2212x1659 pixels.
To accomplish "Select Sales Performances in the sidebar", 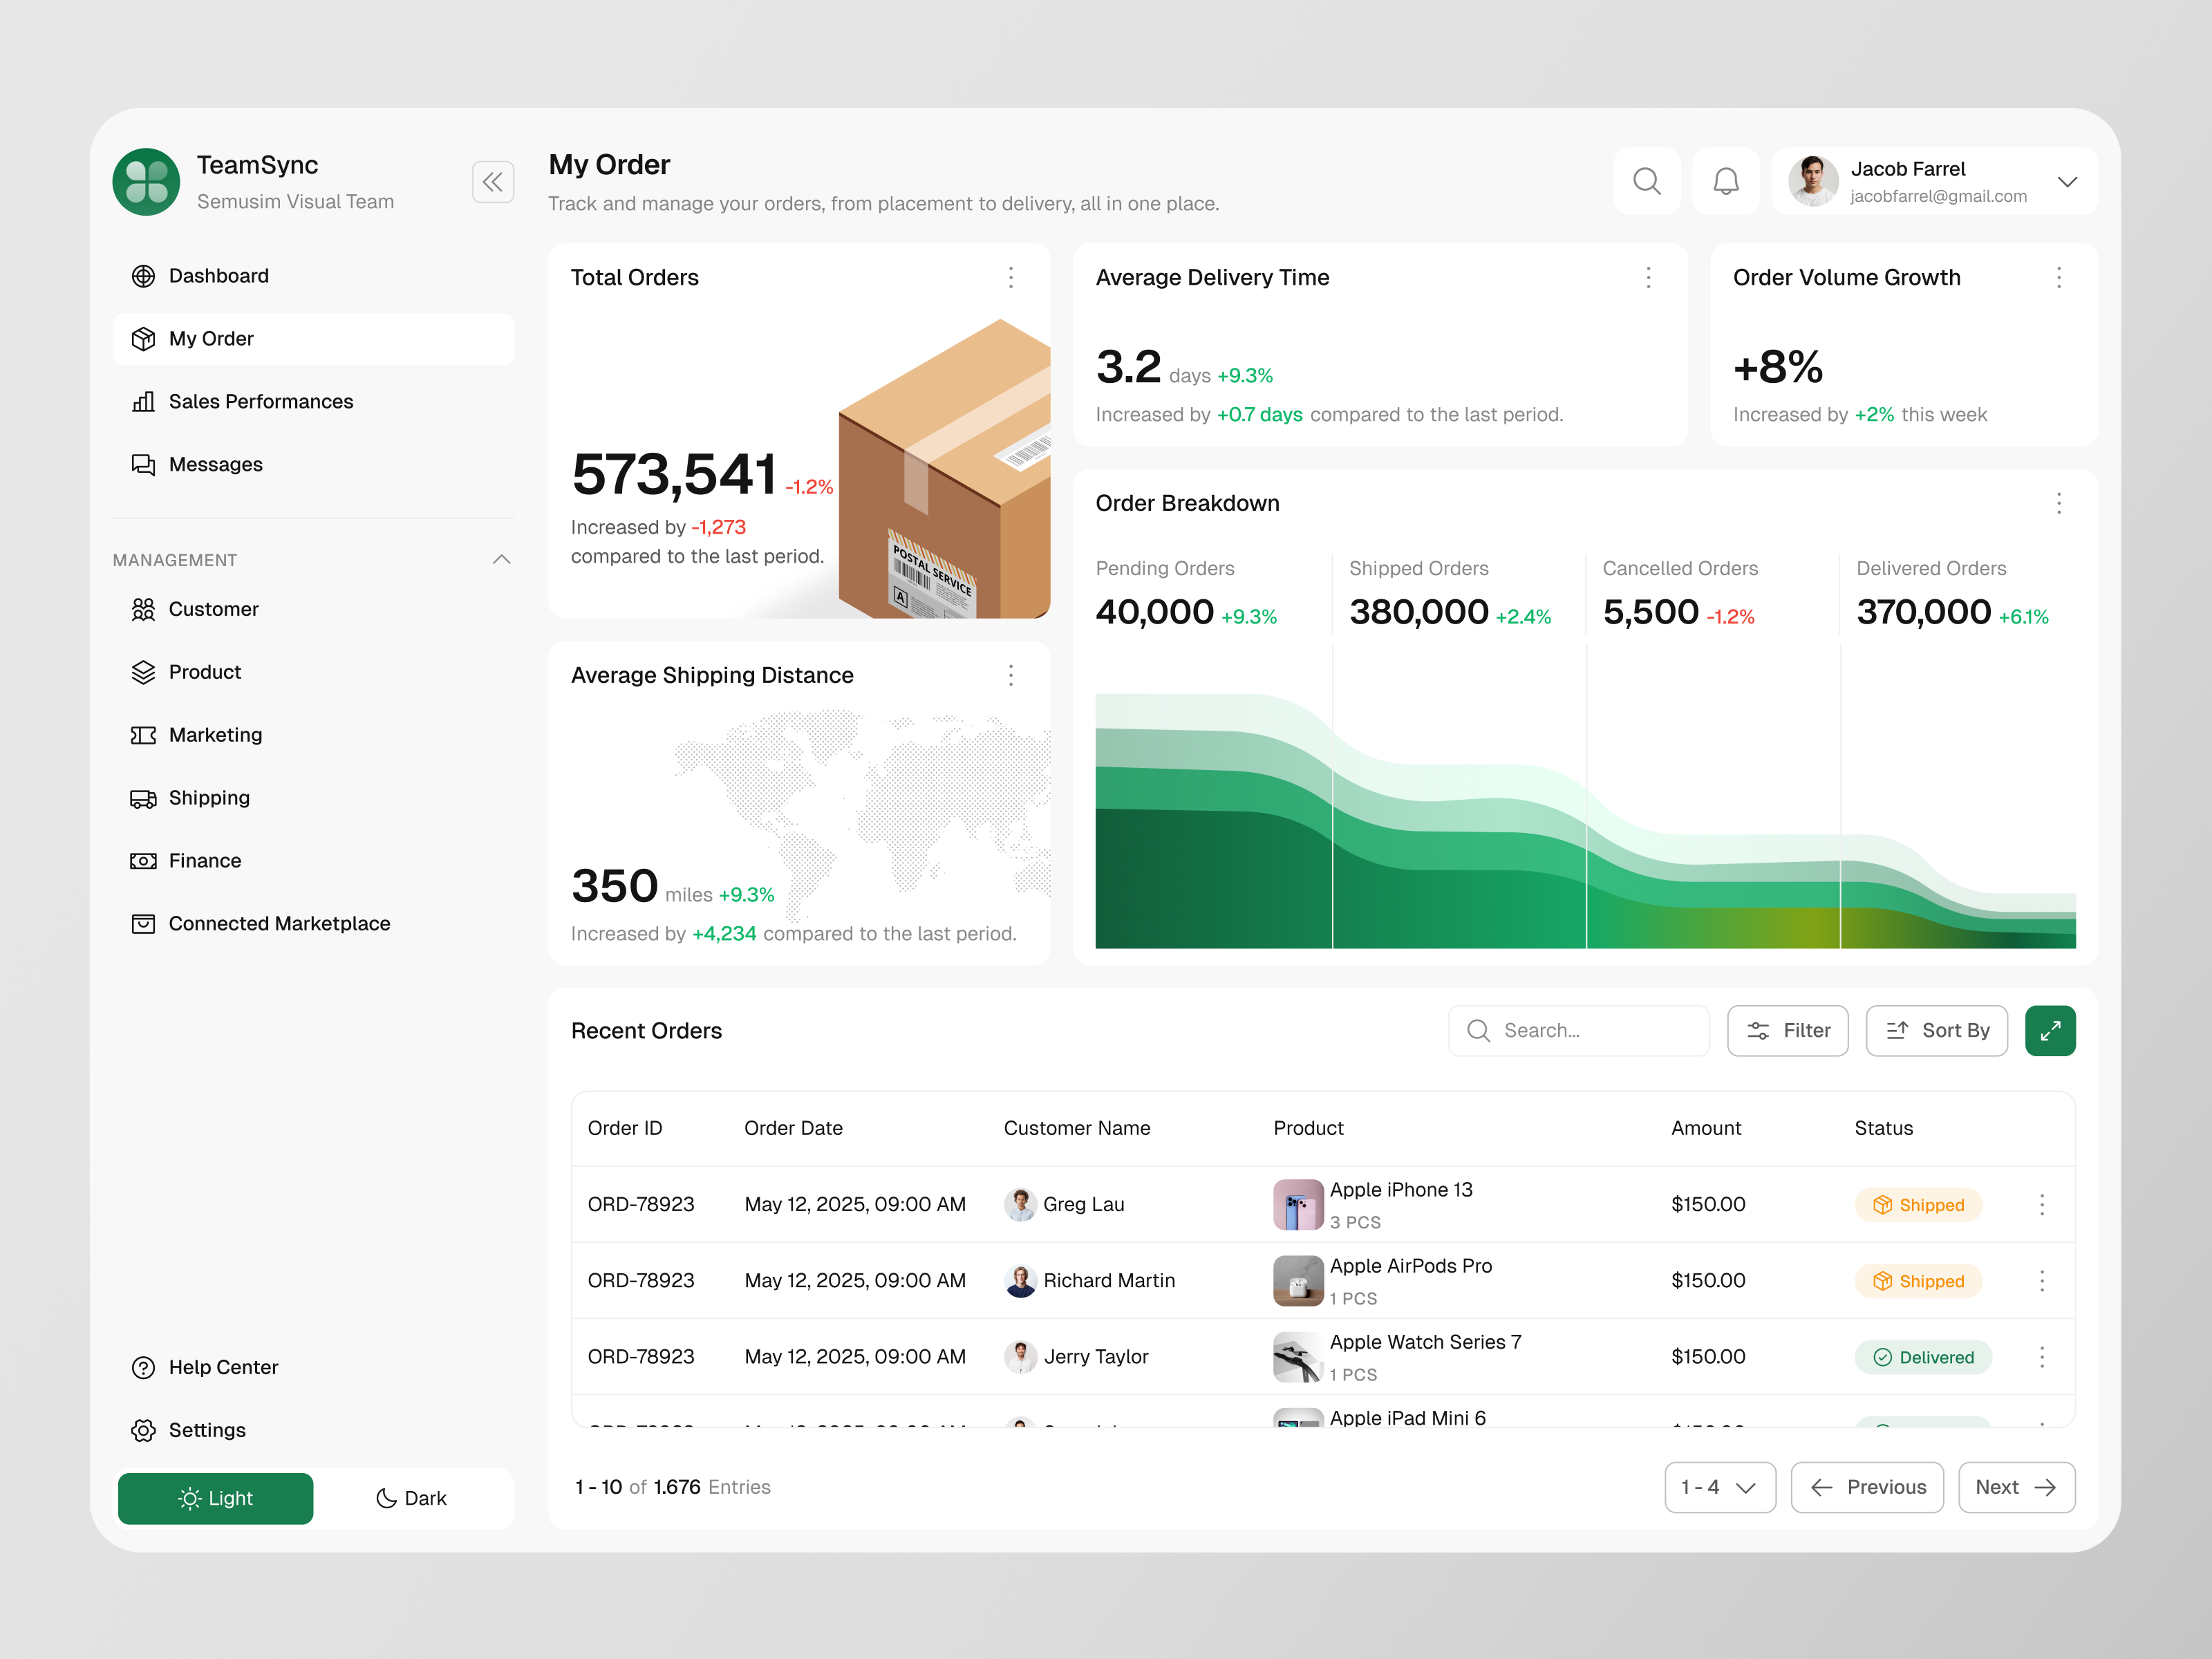I will (260, 401).
